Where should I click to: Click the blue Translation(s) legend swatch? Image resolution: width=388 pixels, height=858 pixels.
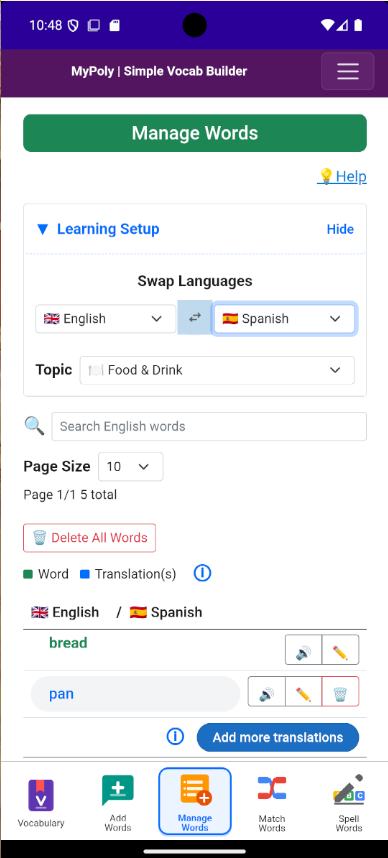[x=85, y=574]
